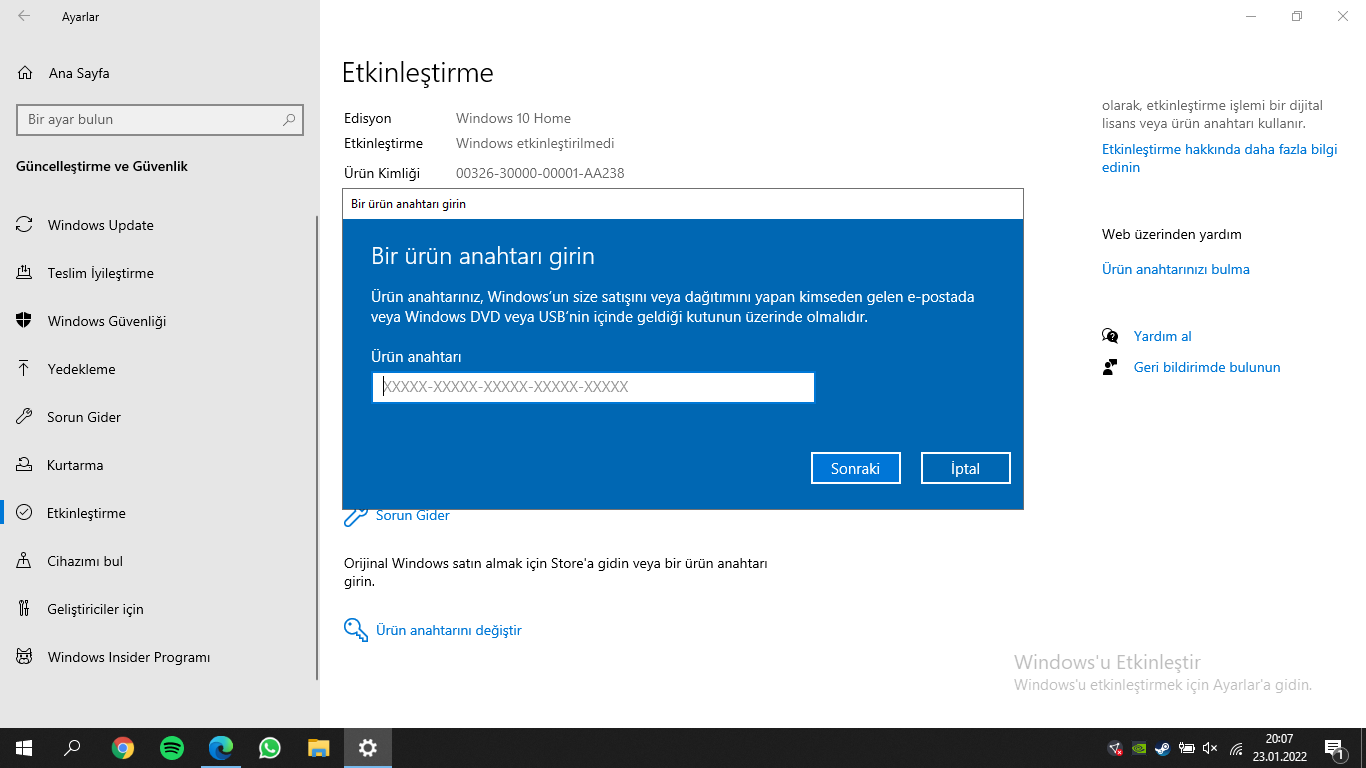The image size is (1366, 768).
Task: Open the Windows Start menu
Action: (x=24, y=748)
